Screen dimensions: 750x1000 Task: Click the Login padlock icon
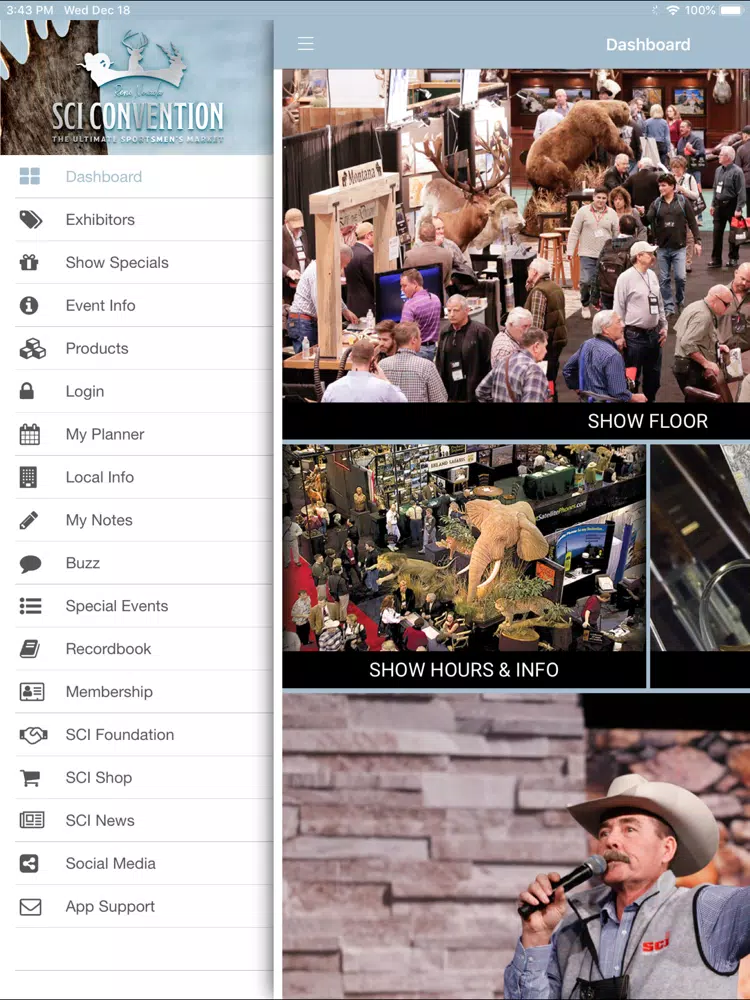click(27, 392)
